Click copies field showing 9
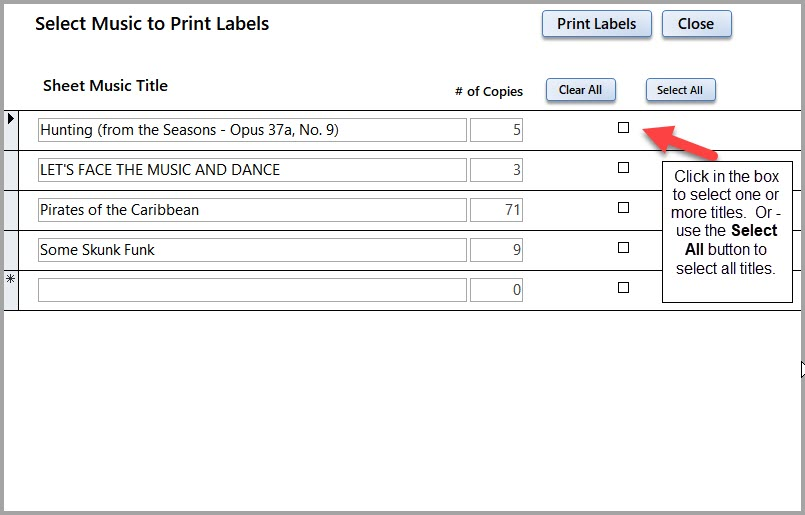The width and height of the screenshot is (805, 515). point(496,250)
